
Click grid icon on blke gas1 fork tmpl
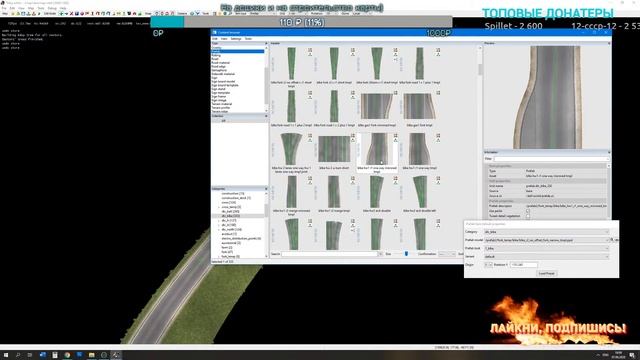pos(438,93)
